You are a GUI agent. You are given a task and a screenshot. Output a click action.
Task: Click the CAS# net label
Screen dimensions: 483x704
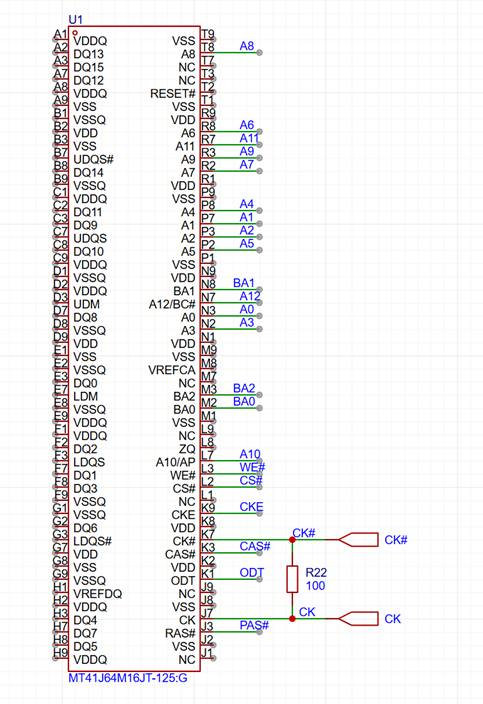click(255, 546)
